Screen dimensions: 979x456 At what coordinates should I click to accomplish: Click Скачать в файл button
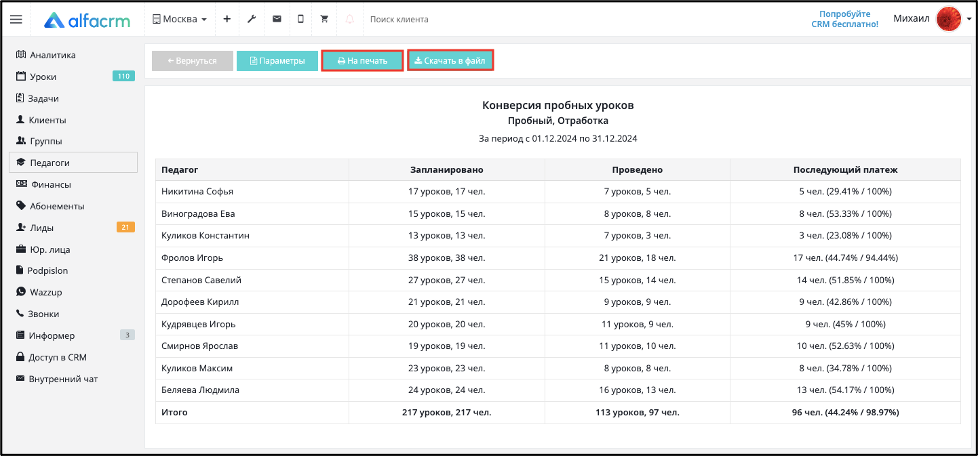(451, 61)
